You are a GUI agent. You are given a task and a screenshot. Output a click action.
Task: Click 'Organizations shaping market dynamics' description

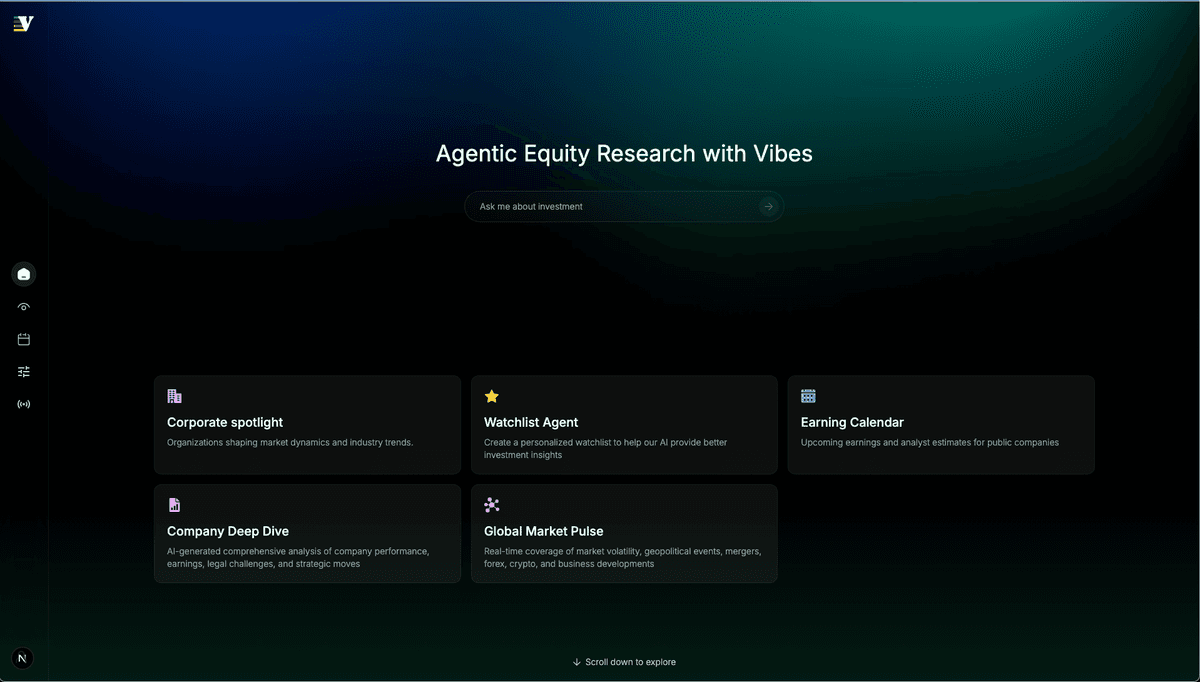[290, 442]
